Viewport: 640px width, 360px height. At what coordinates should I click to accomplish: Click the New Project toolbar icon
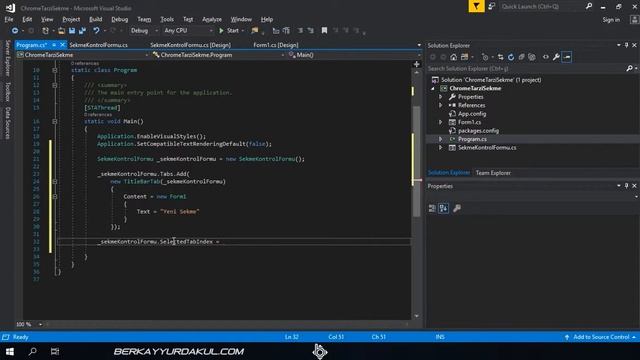(45, 31)
